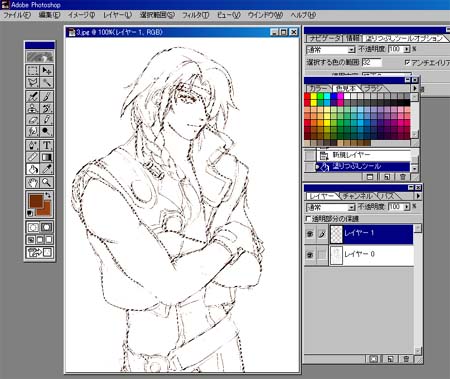Hide レイヤー 0 with its eye icon
The height and width of the screenshot is (379, 450).
click(310, 255)
